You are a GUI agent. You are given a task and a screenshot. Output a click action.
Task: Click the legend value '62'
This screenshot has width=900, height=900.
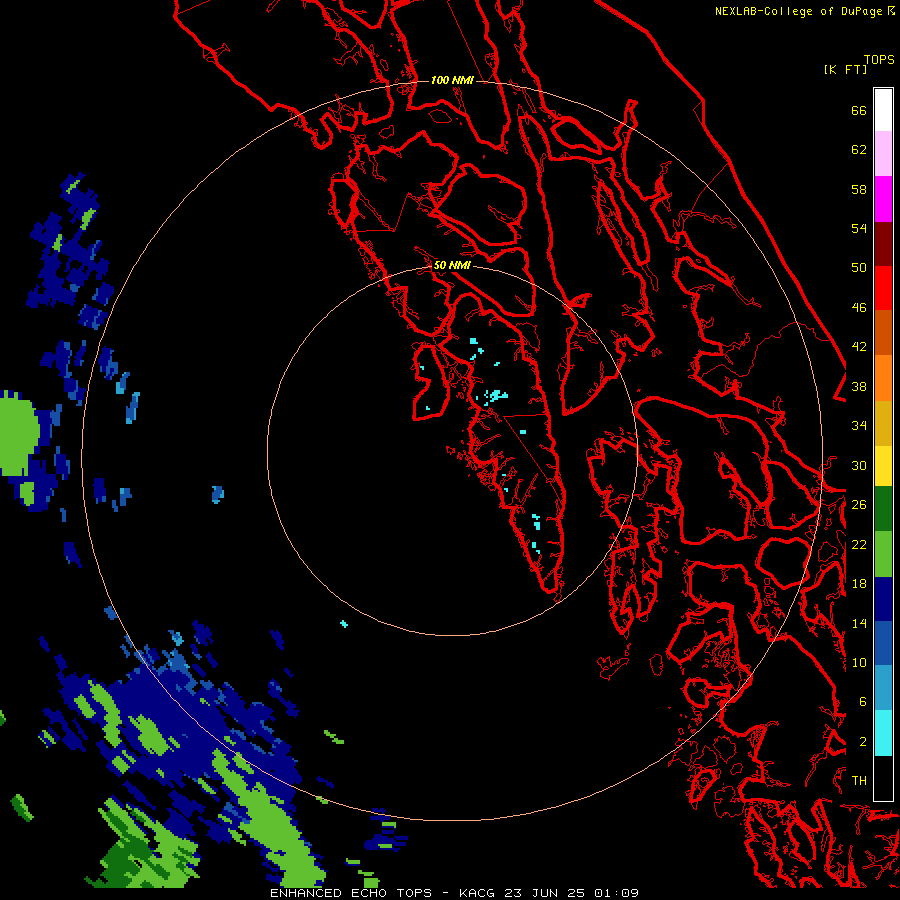[x=859, y=150]
